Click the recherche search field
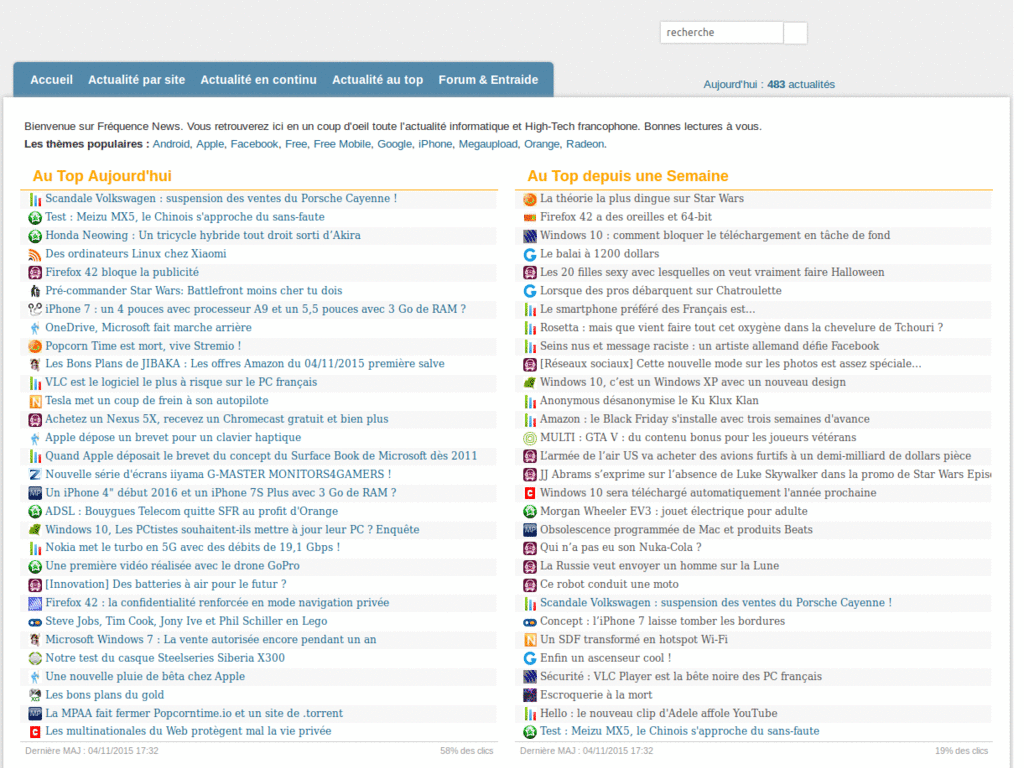This screenshot has height=768, width=1024. tap(722, 33)
